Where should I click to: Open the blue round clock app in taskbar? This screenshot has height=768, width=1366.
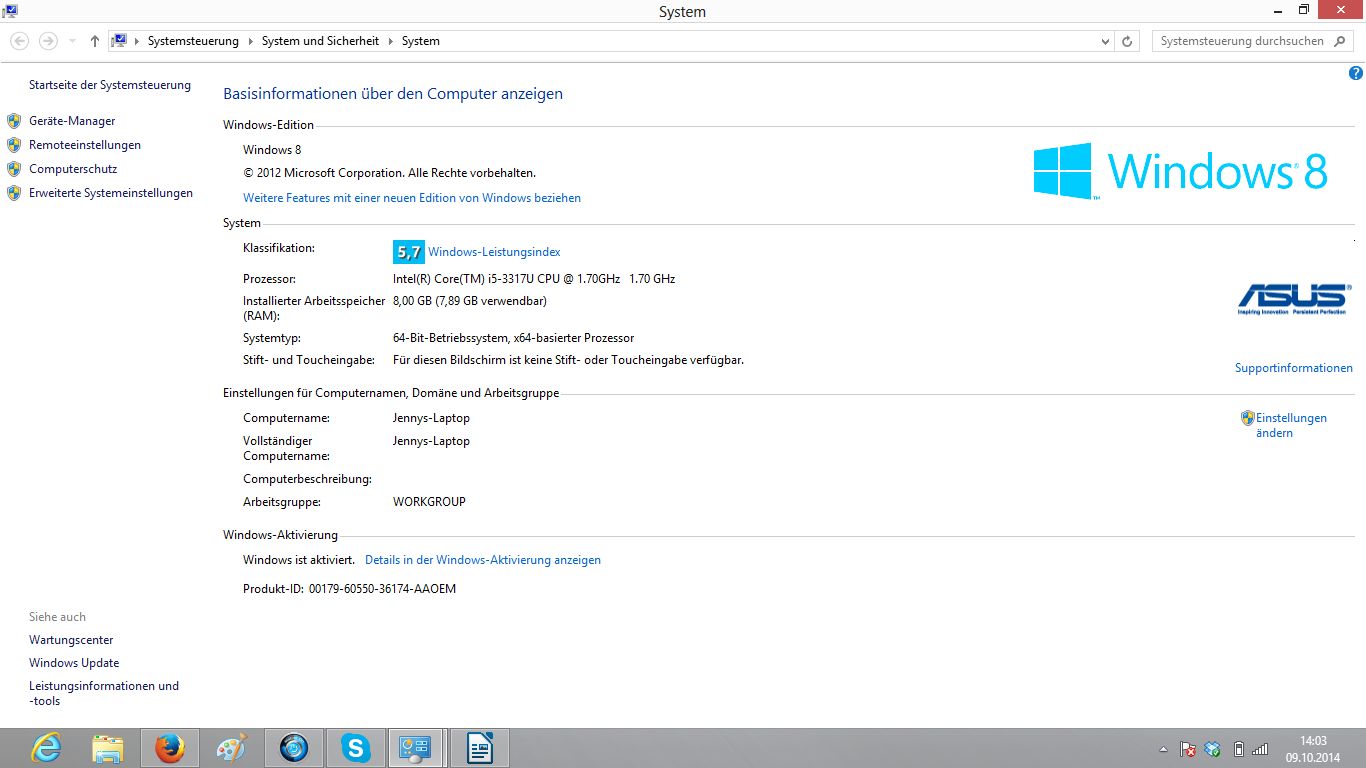[x=294, y=748]
